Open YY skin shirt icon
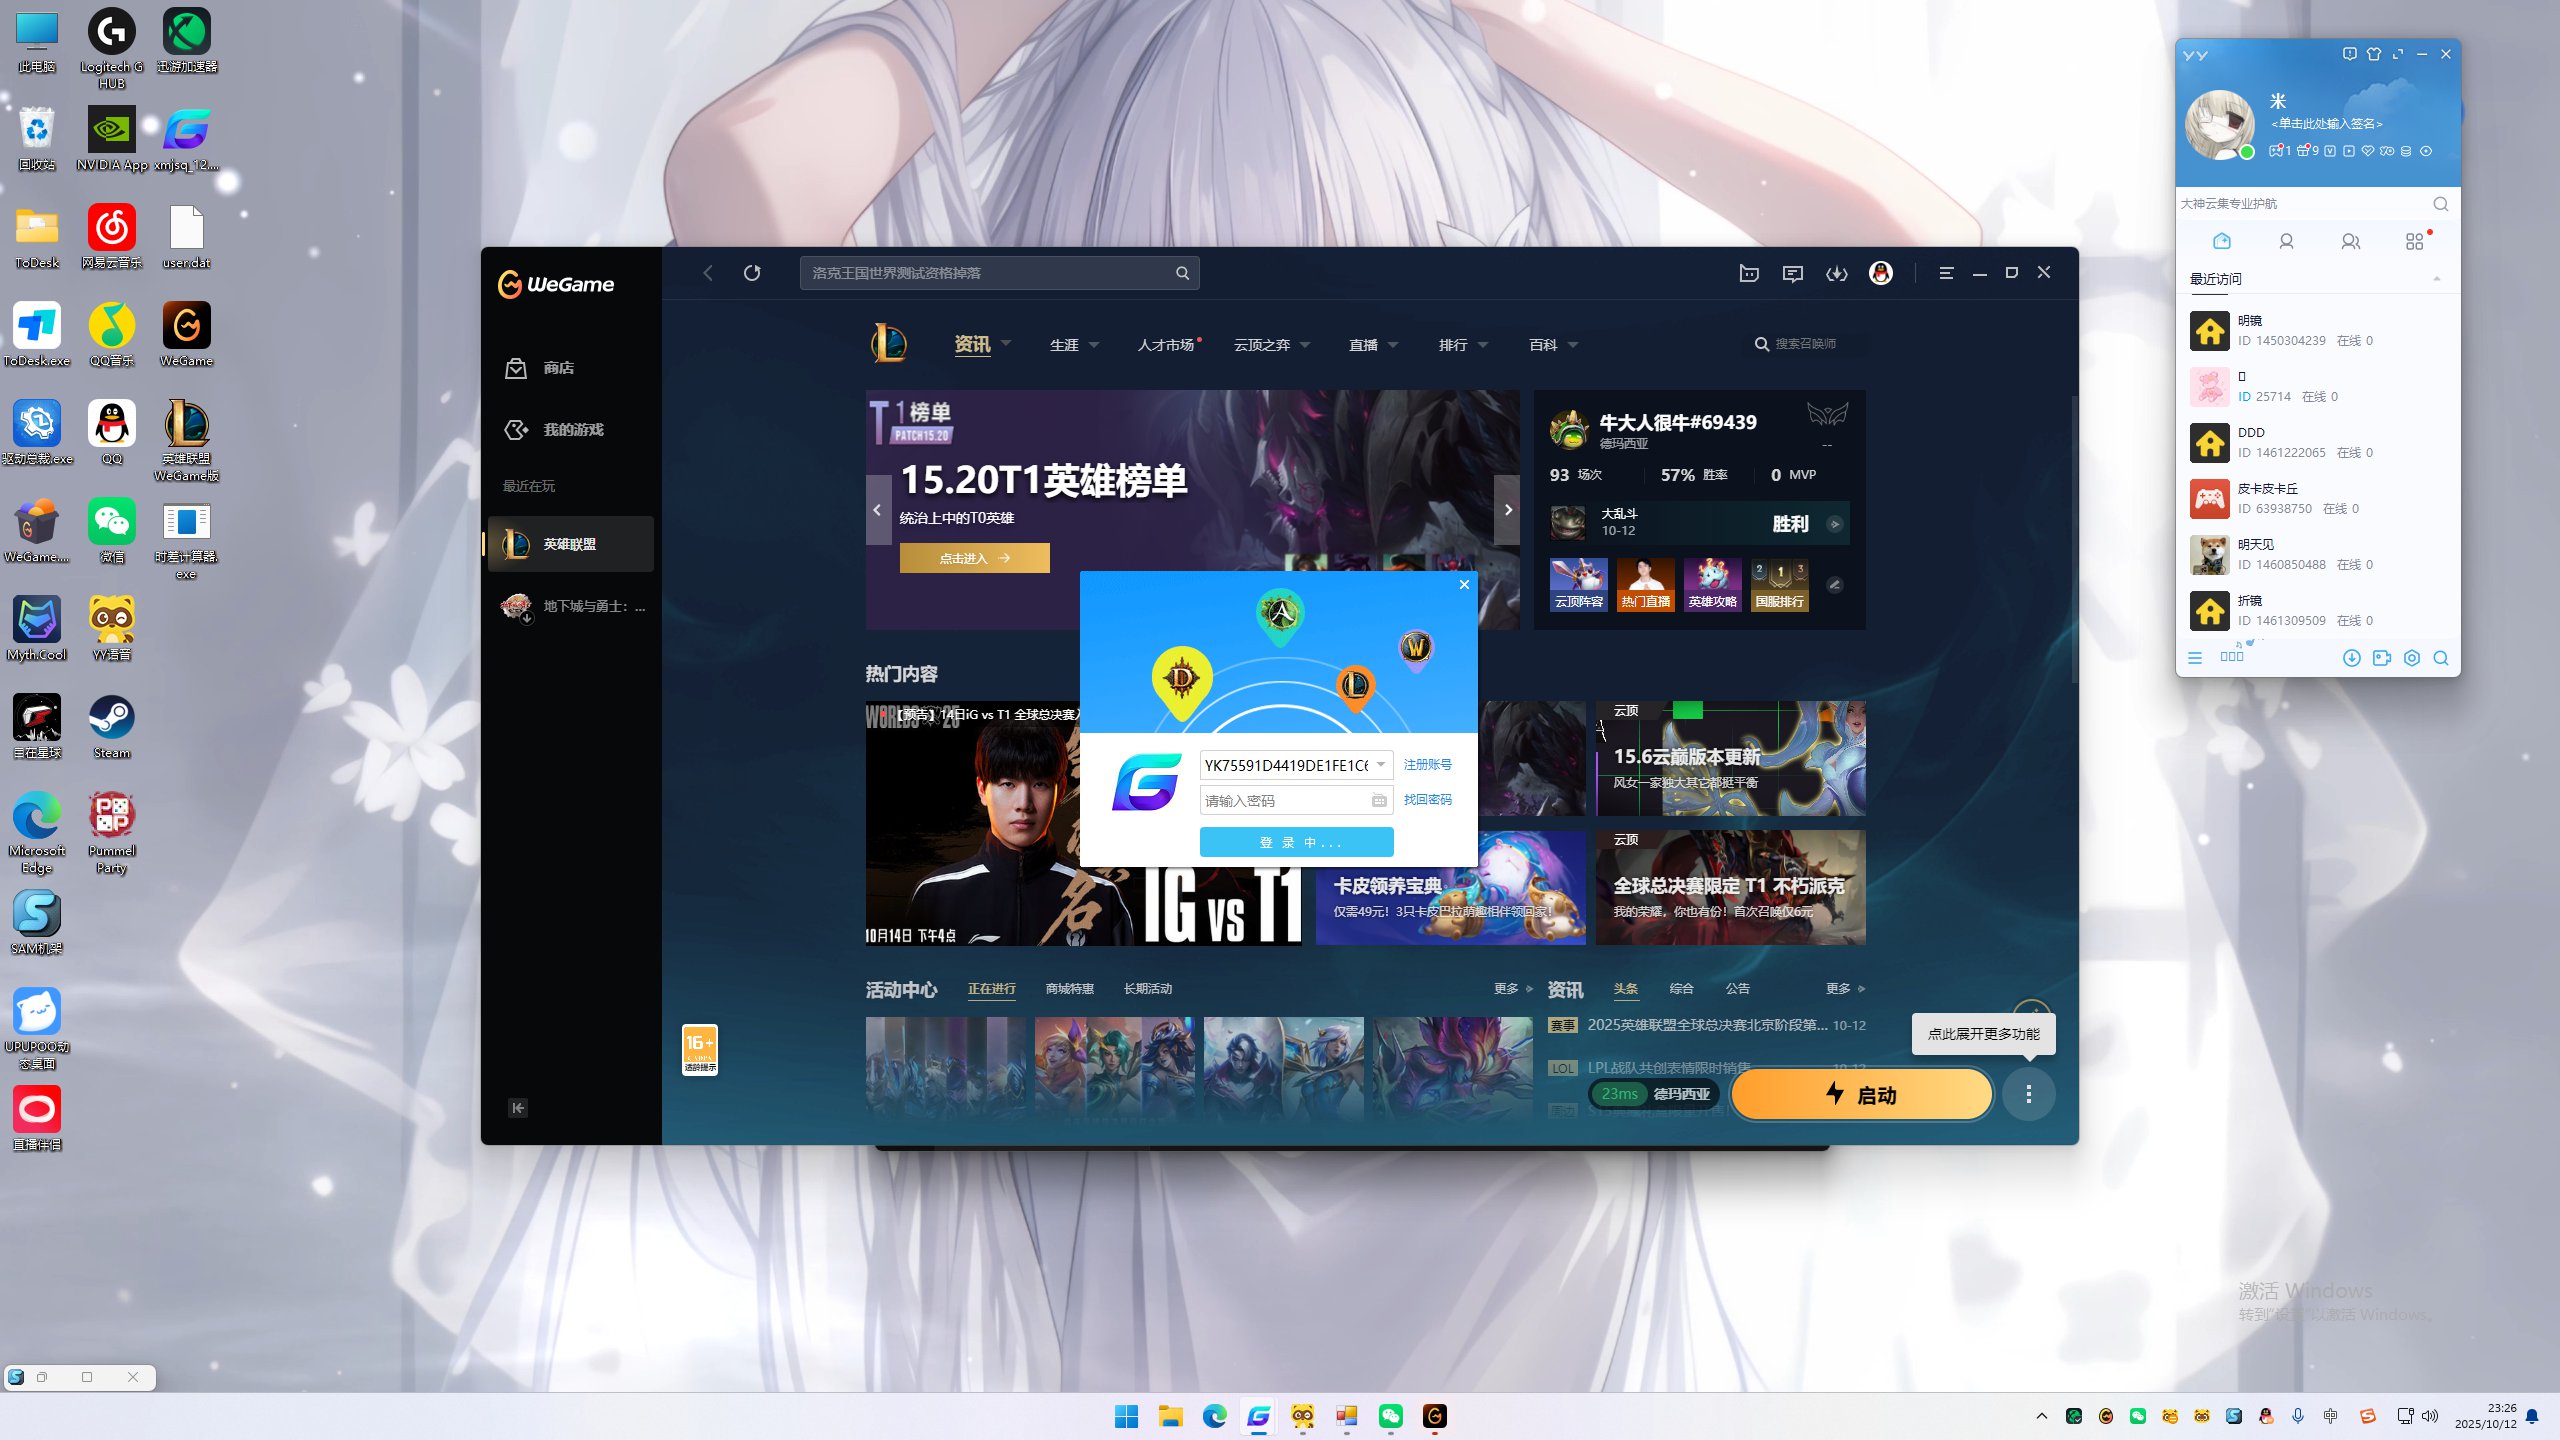The image size is (2560, 1440). coord(2373,54)
